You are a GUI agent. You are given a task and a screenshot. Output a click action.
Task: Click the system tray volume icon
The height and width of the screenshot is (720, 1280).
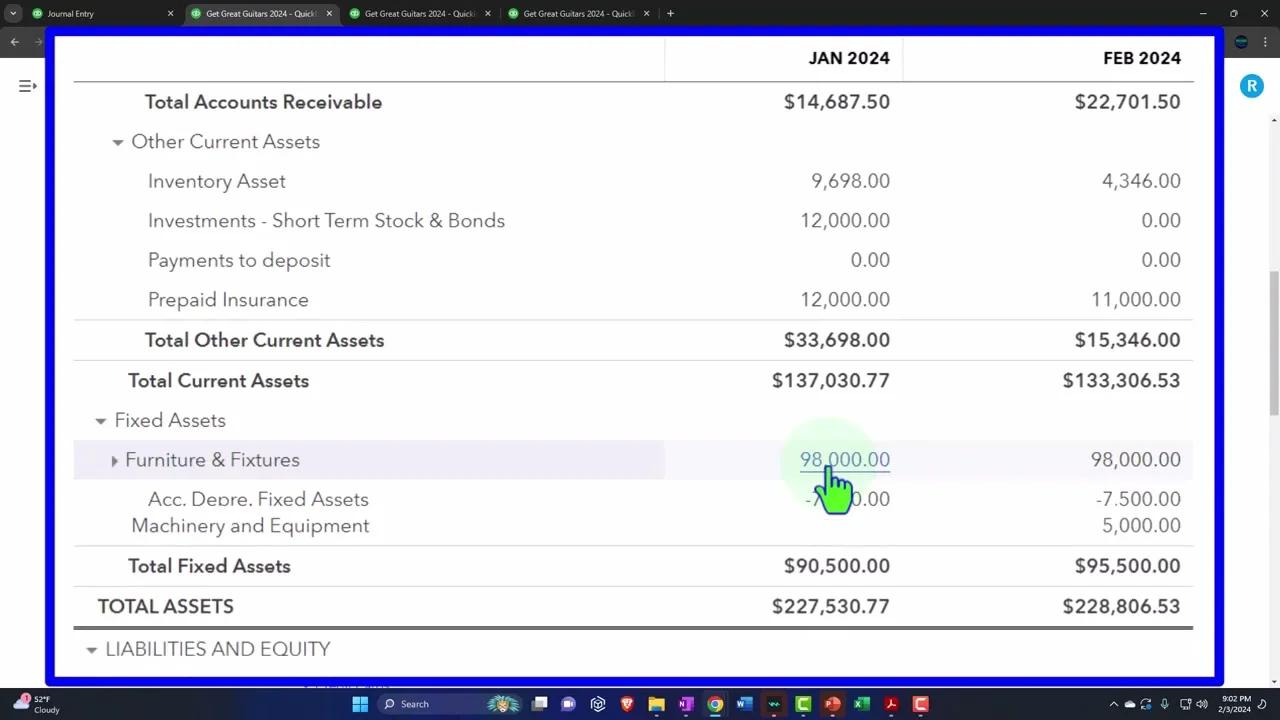(1201, 704)
